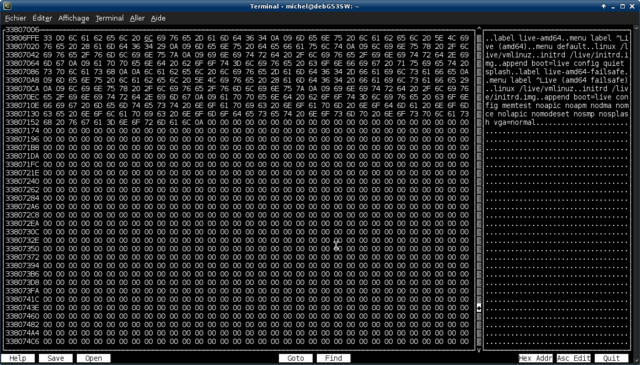Click ASCII line '.menu label ^Live (amd64 failsafe)'
640x365 pixels.
pyautogui.click(x=557, y=80)
